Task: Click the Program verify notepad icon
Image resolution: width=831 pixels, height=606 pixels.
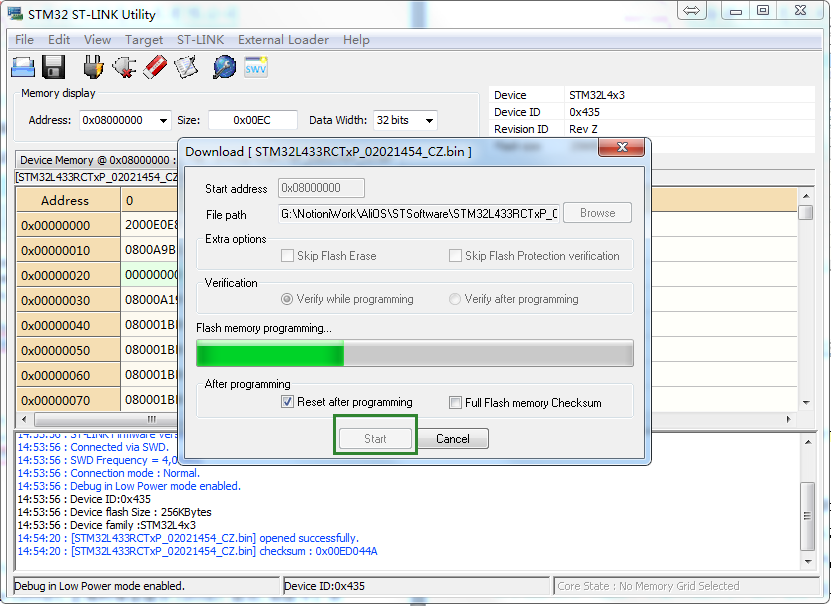Action: pyautogui.click(x=187, y=68)
